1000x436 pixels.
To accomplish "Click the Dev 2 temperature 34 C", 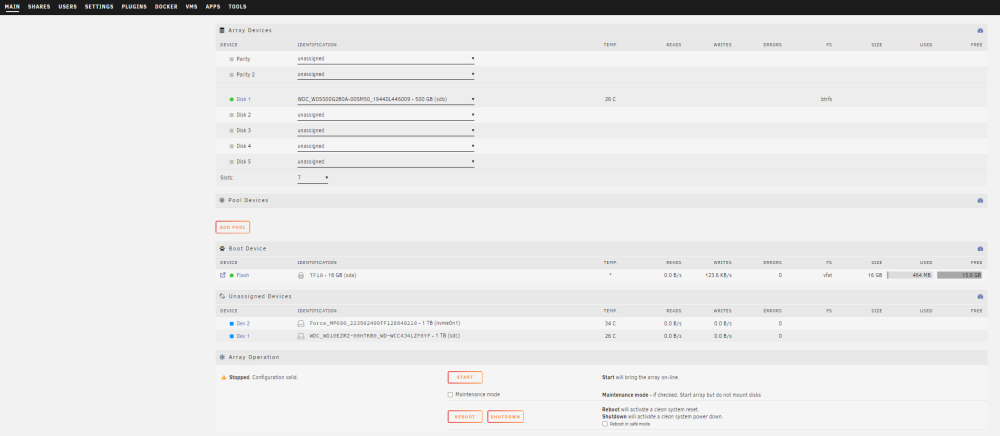I will coord(610,324).
